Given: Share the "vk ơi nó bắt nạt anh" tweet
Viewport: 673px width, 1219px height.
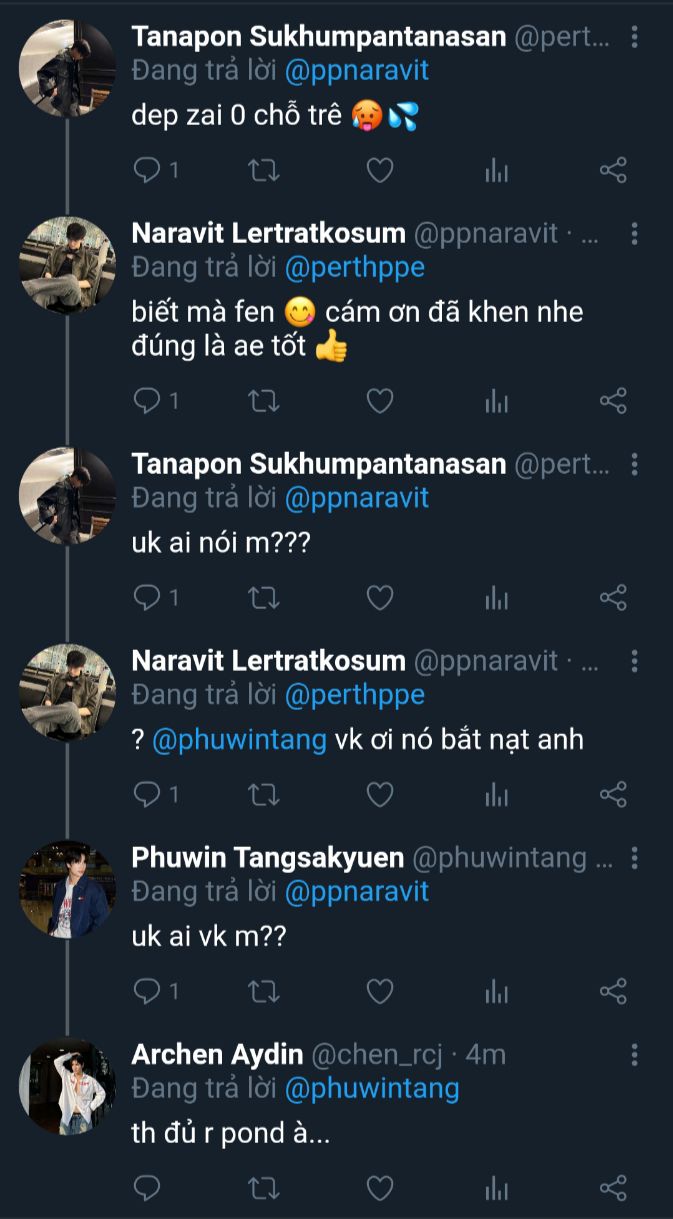Looking at the screenshot, I should click(612, 794).
